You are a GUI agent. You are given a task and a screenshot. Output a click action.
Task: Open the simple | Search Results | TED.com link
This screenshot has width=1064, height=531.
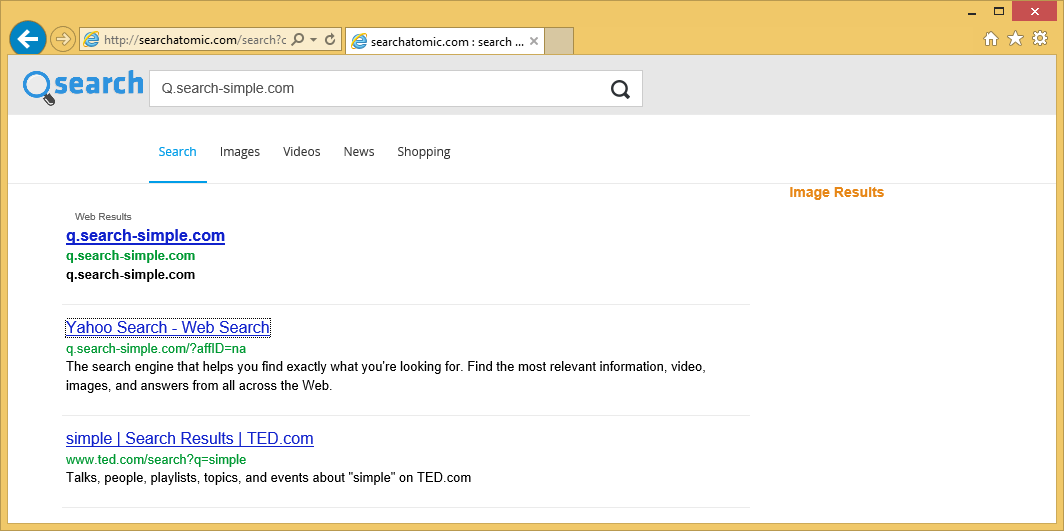coord(189,438)
